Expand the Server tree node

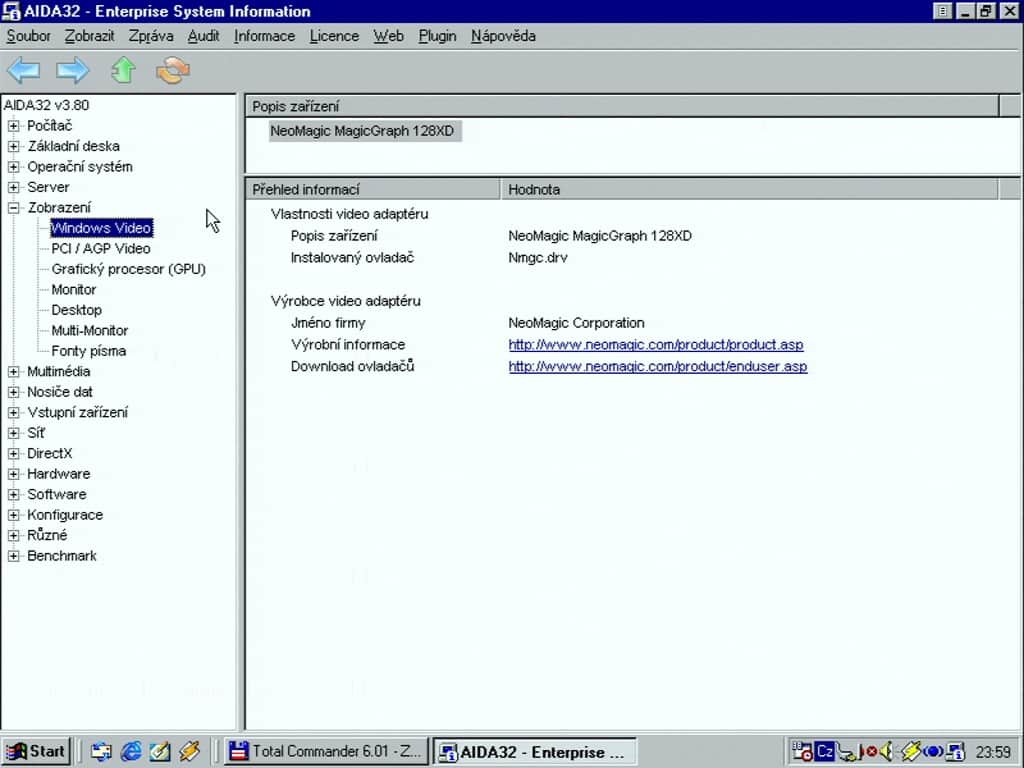coord(13,187)
